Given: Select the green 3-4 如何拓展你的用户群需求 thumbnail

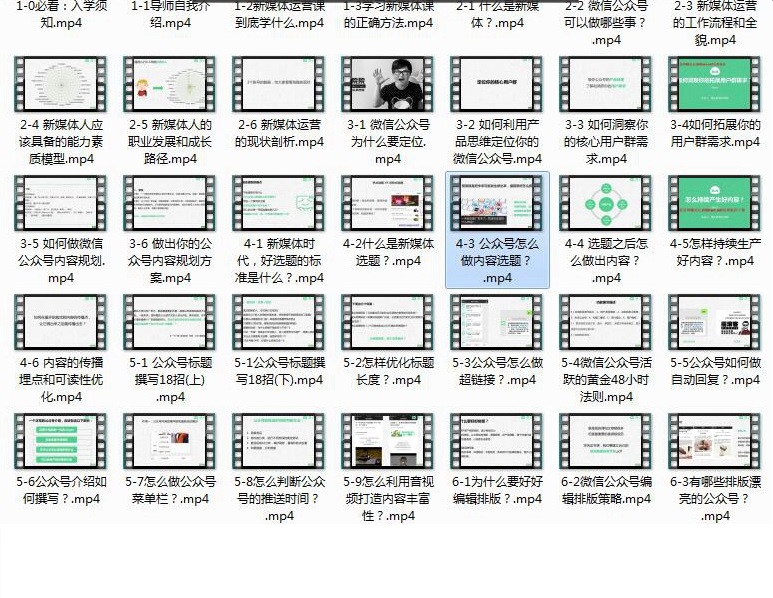Looking at the screenshot, I should click(715, 84).
